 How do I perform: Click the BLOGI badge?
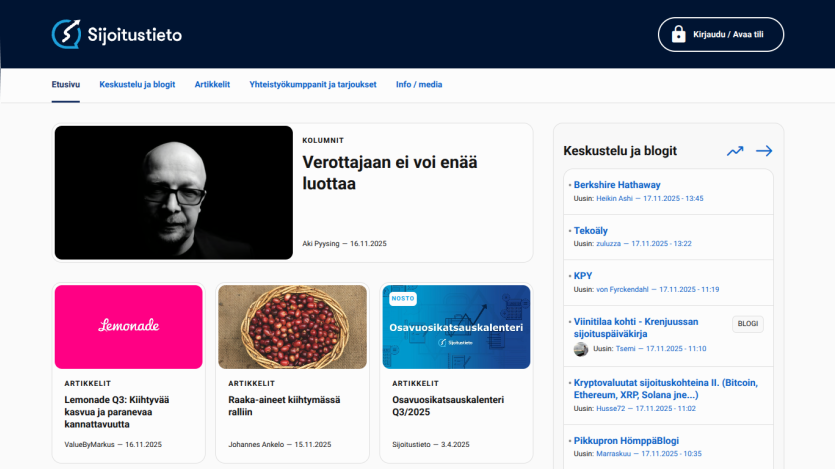[748, 324]
